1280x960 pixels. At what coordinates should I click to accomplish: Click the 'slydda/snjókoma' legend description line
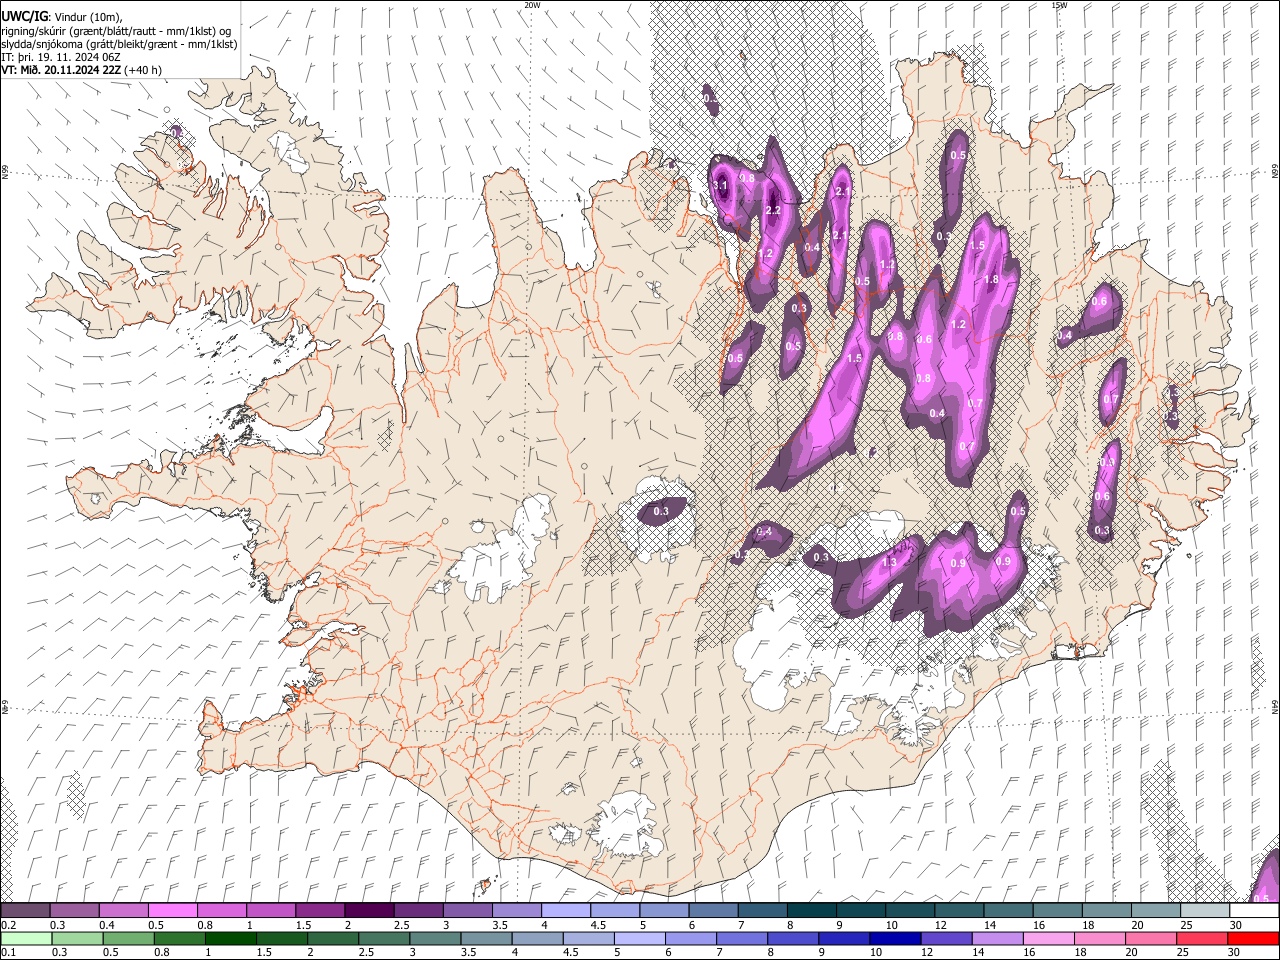pyautogui.click(x=119, y=44)
